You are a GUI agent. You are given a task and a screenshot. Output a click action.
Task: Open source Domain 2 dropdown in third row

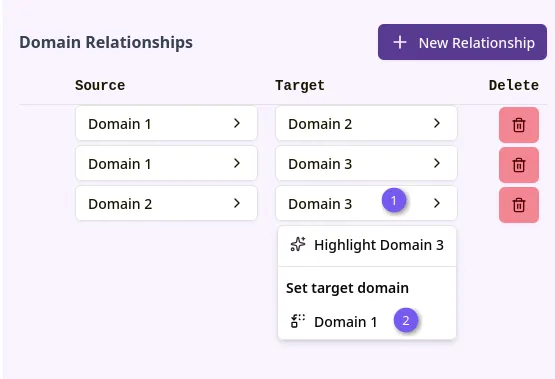[166, 203]
